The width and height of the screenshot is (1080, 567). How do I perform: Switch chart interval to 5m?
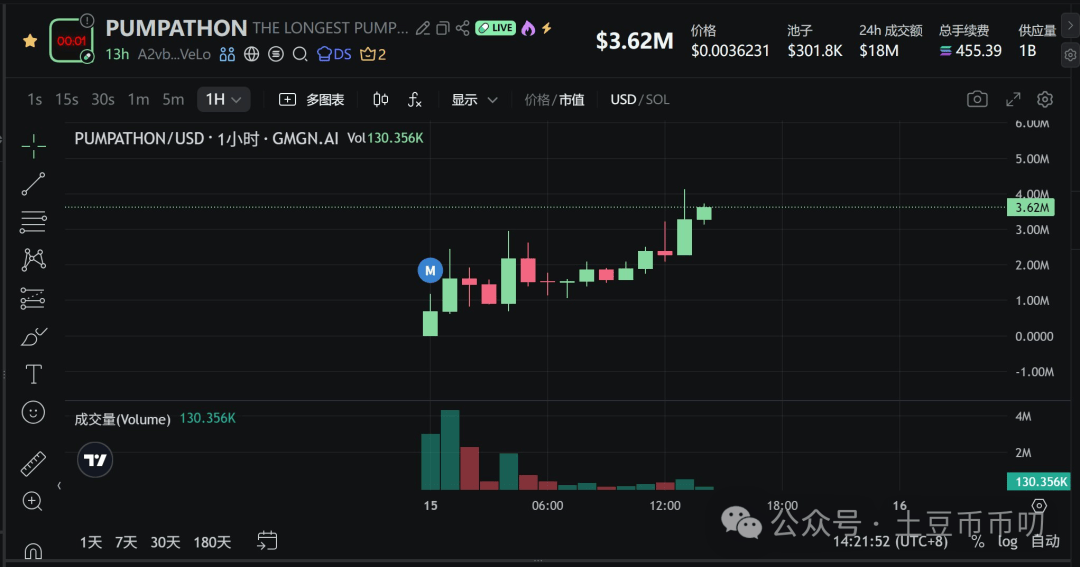point(173,100)
